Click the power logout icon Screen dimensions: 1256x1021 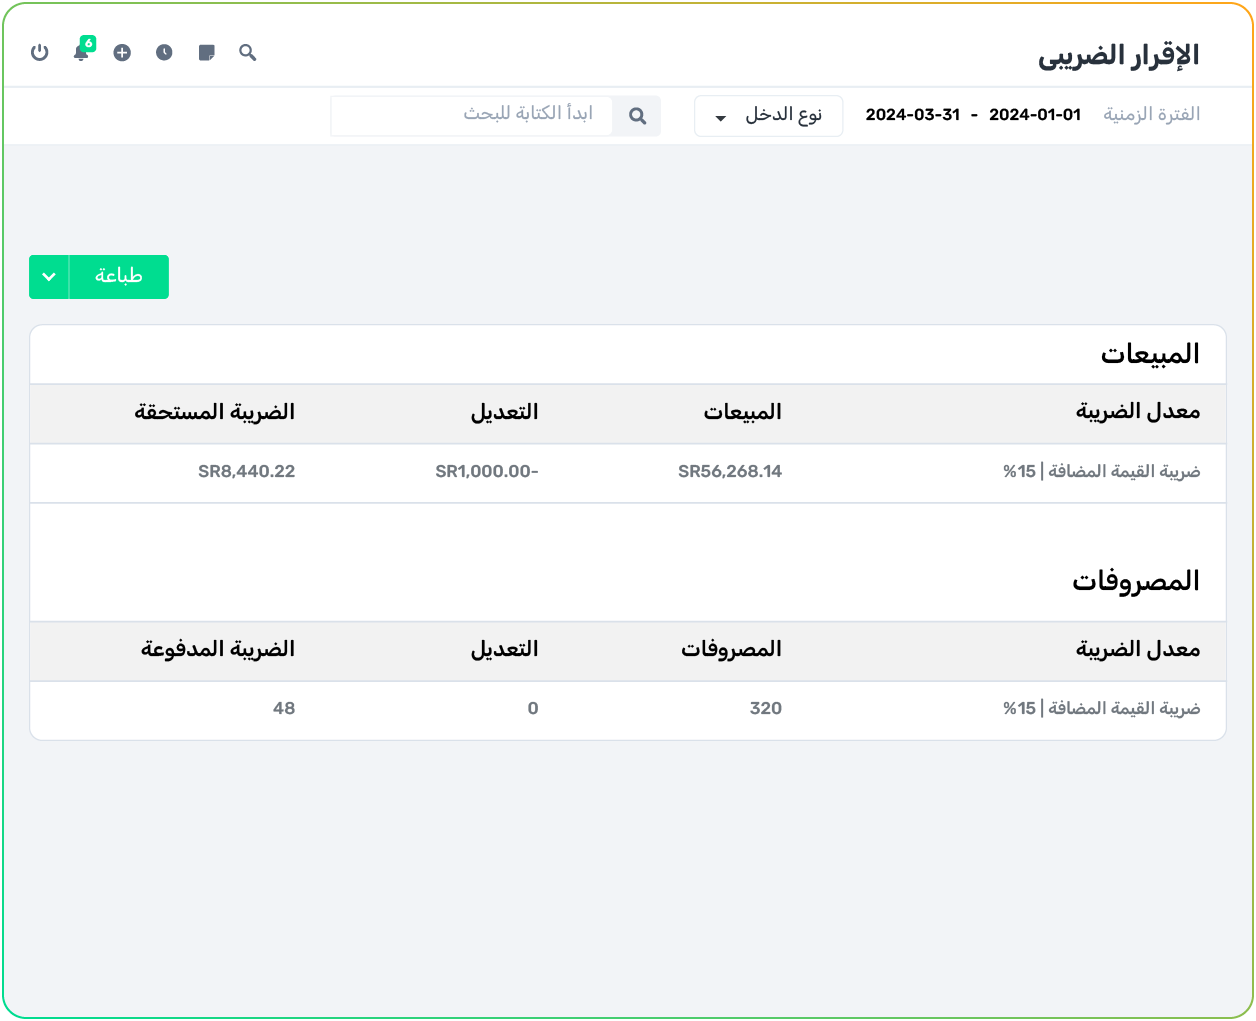[40, 52]
